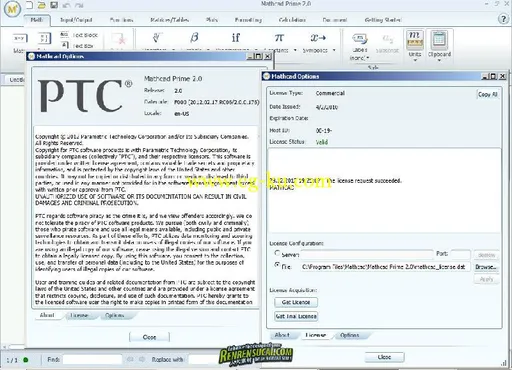Expand the Units dropdown arrow
512x370 pixels.
(x=415, y=60)
